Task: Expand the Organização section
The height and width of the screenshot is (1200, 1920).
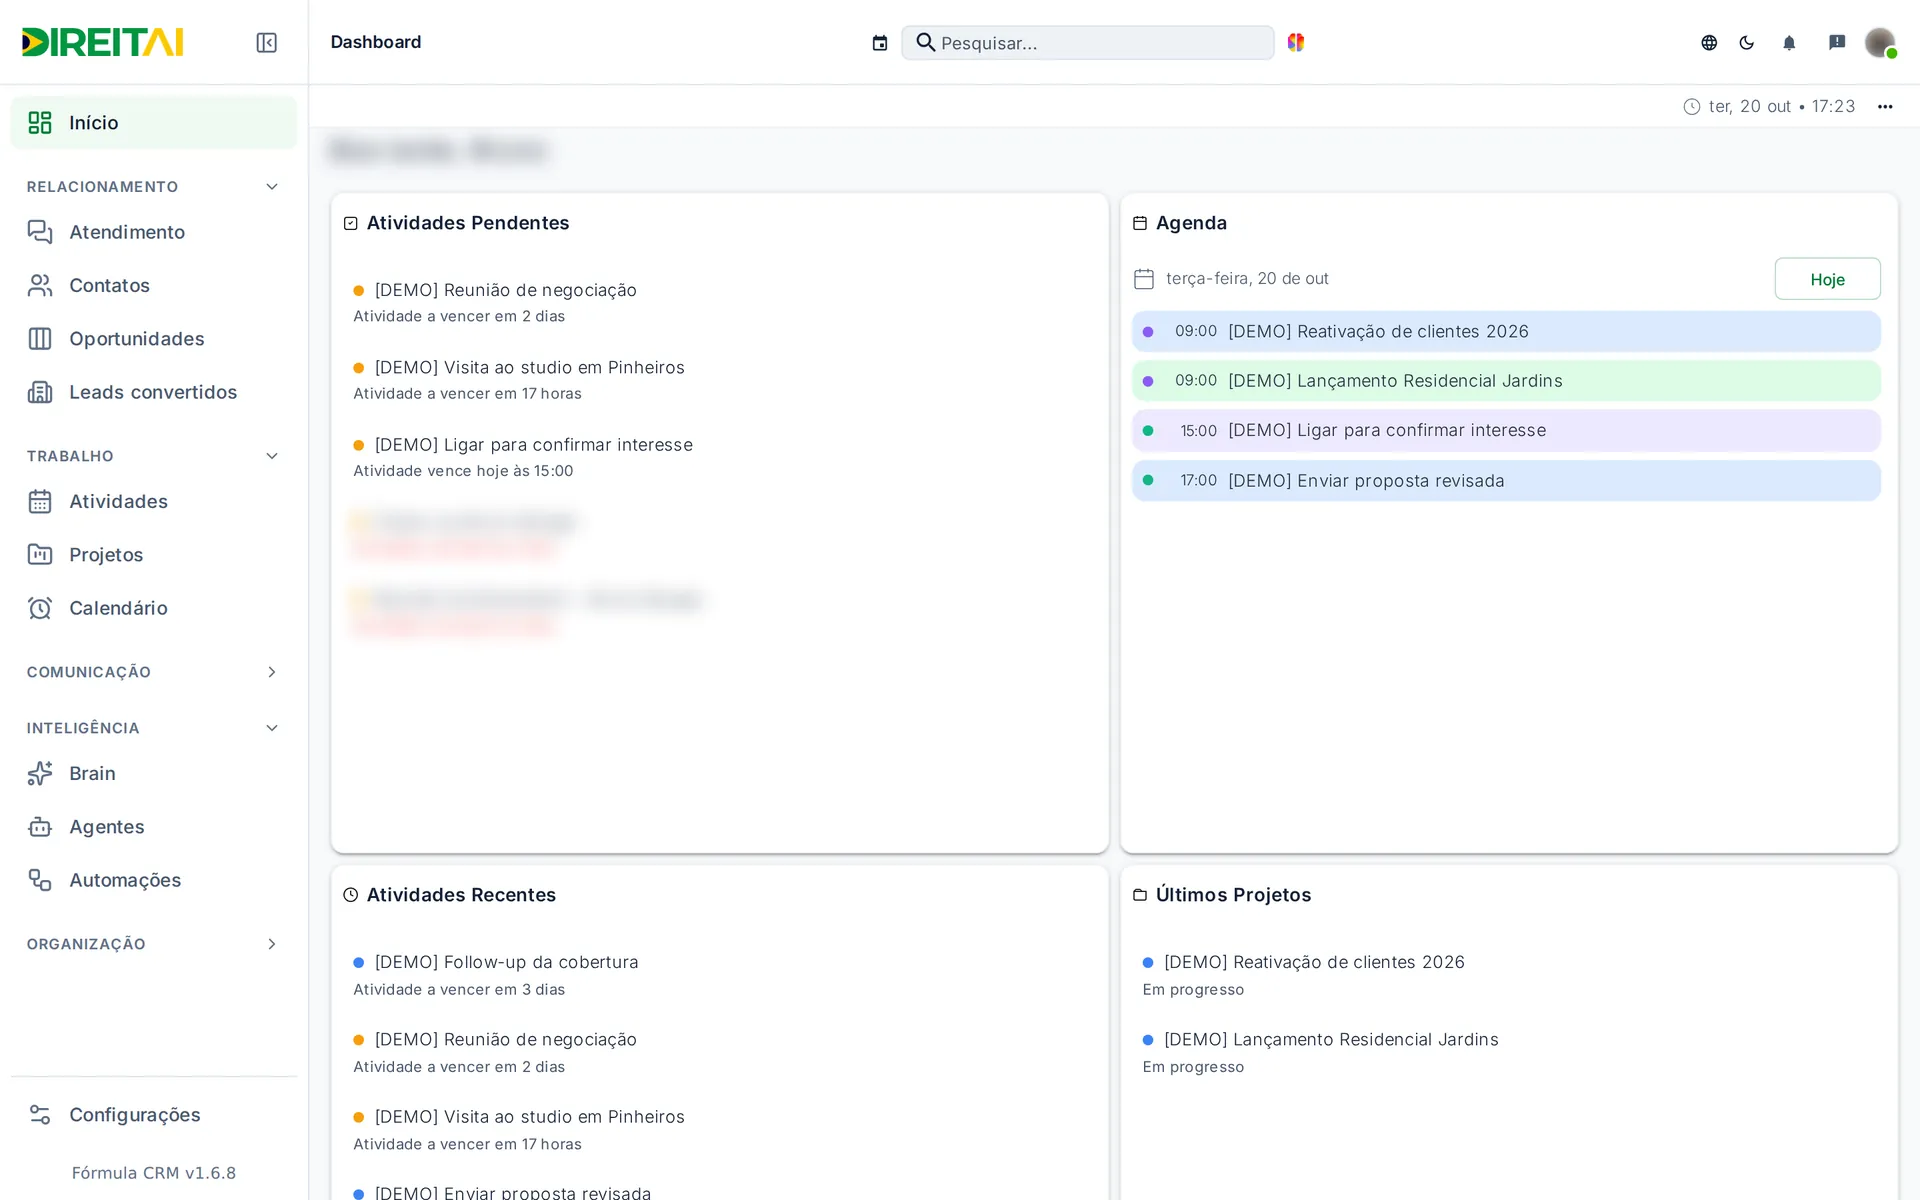Action: (272, 944)
